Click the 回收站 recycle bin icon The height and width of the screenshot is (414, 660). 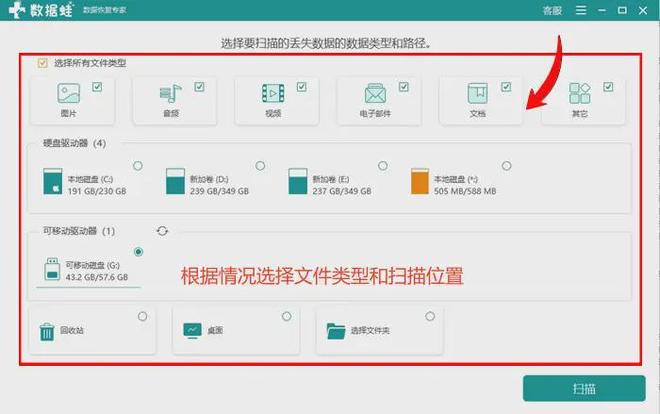point(47,332)
